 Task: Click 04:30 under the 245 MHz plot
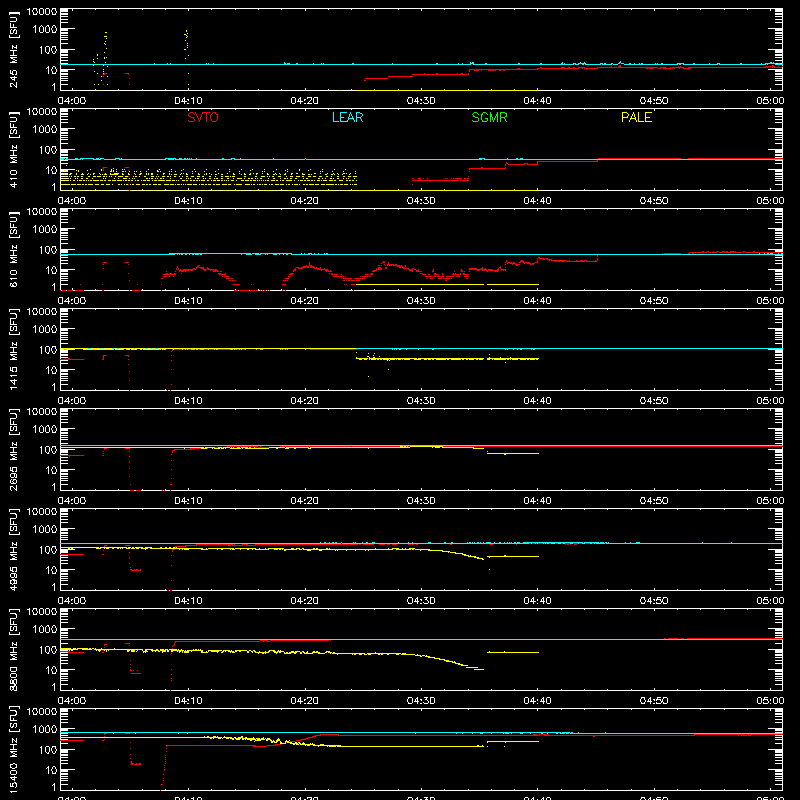coord(421,101)
